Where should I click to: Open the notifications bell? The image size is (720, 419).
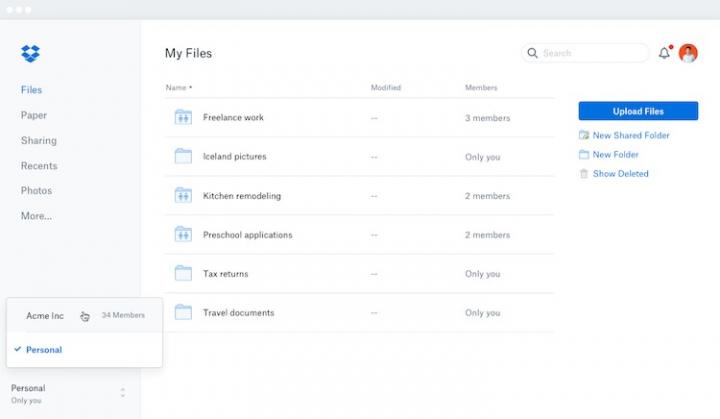pos(664,54)
